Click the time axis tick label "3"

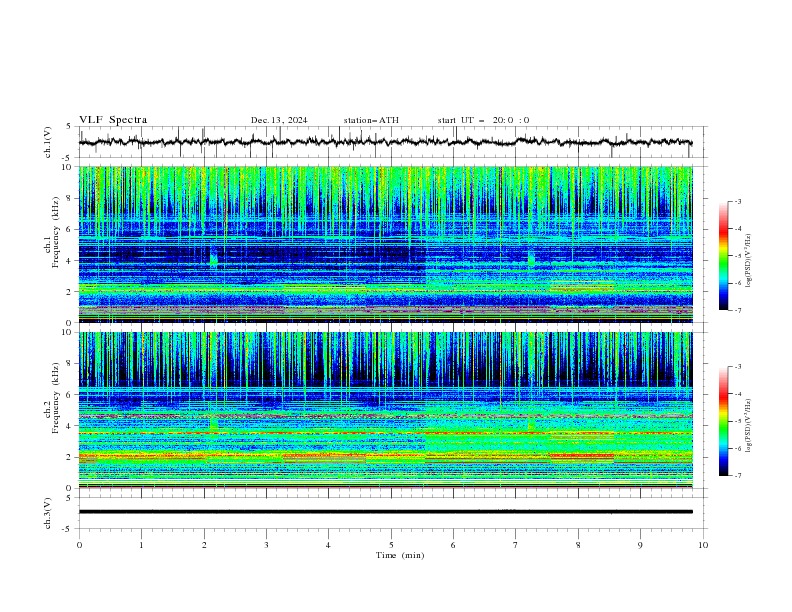(x=266, y=545)
